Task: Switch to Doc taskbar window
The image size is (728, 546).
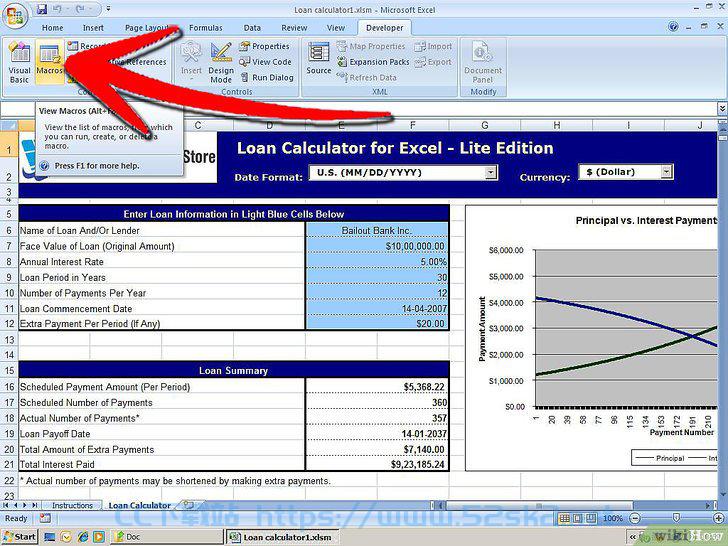Action: pos(167,537)
